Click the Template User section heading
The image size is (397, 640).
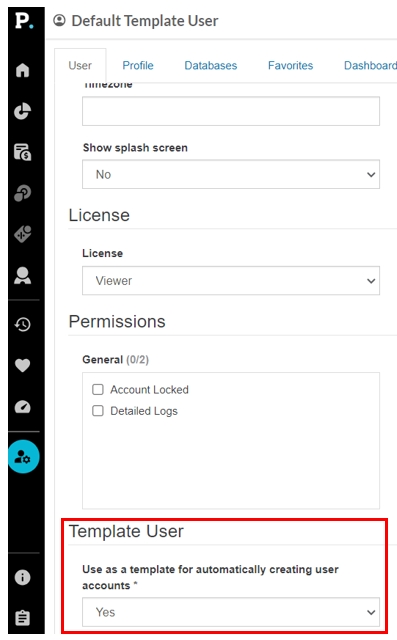126,531
